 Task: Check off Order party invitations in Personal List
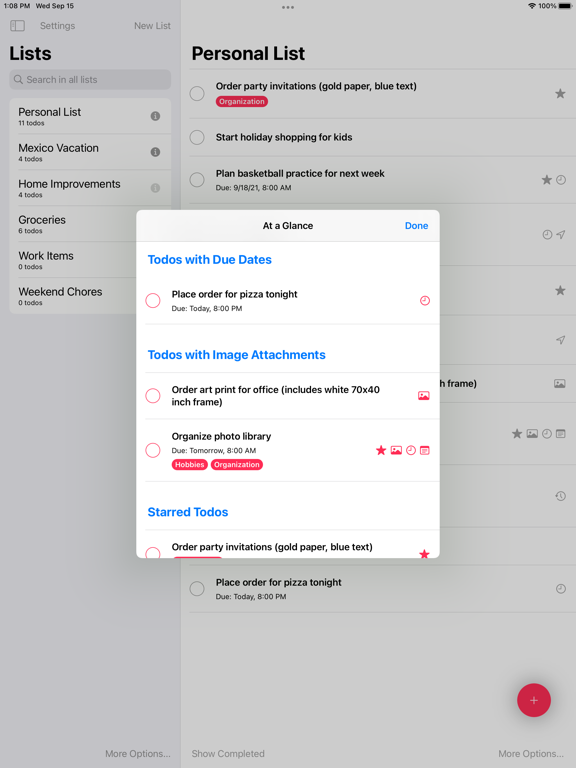(x=197, y=94)
